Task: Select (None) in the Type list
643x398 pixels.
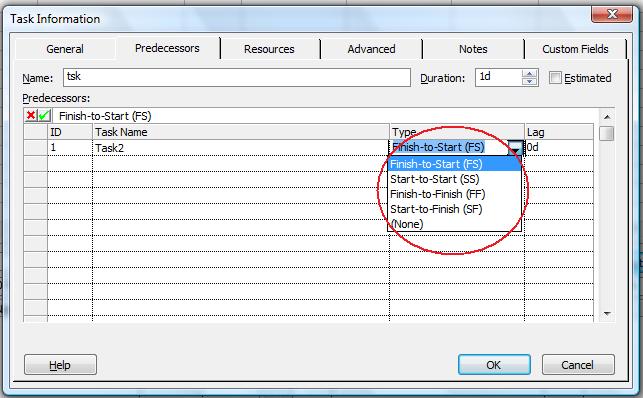Action: coord(454,224)
